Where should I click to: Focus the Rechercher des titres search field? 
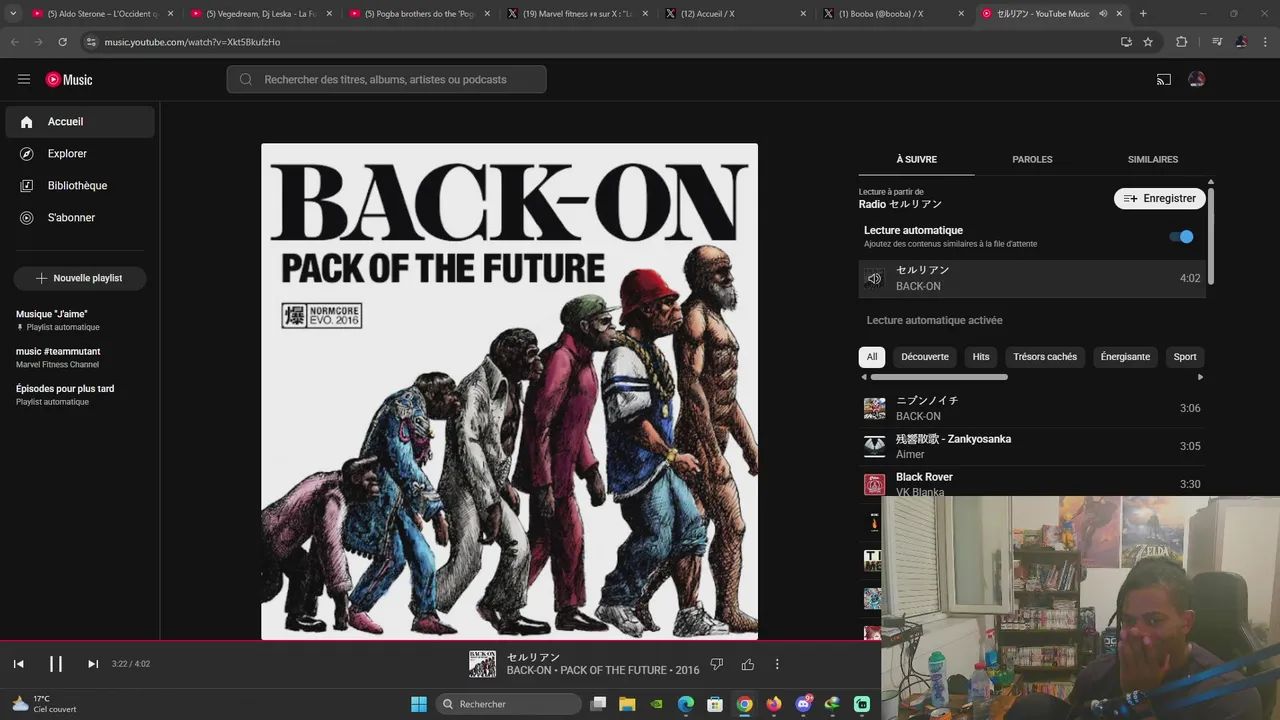(386, 79)
